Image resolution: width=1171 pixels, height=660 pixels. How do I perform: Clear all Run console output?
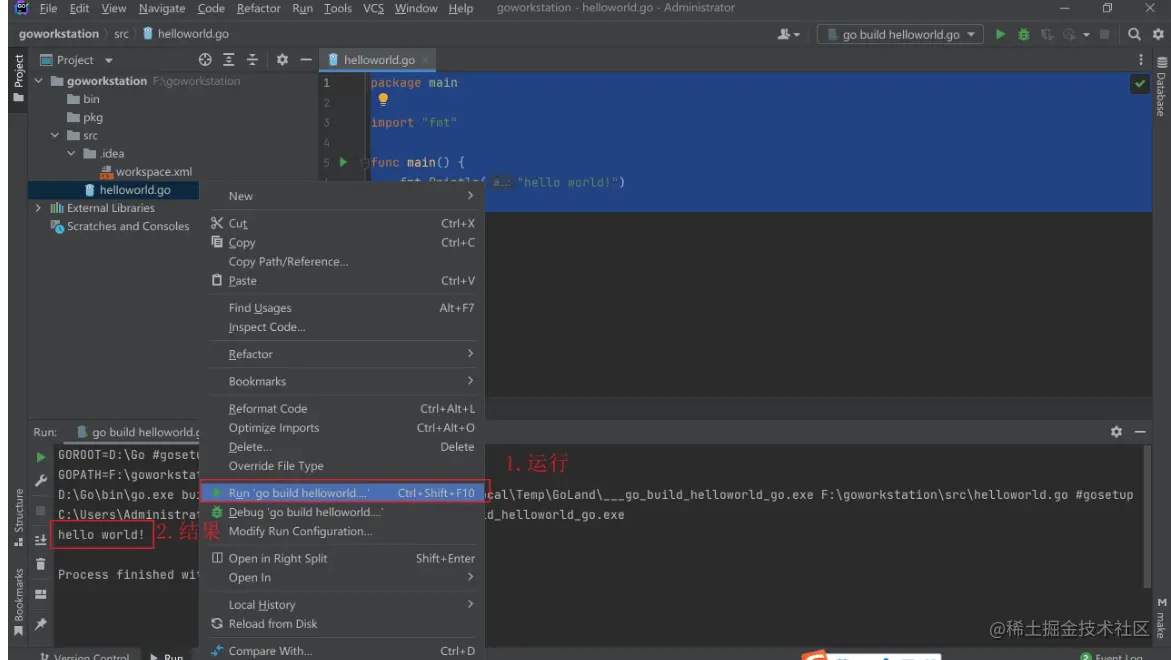40,564
